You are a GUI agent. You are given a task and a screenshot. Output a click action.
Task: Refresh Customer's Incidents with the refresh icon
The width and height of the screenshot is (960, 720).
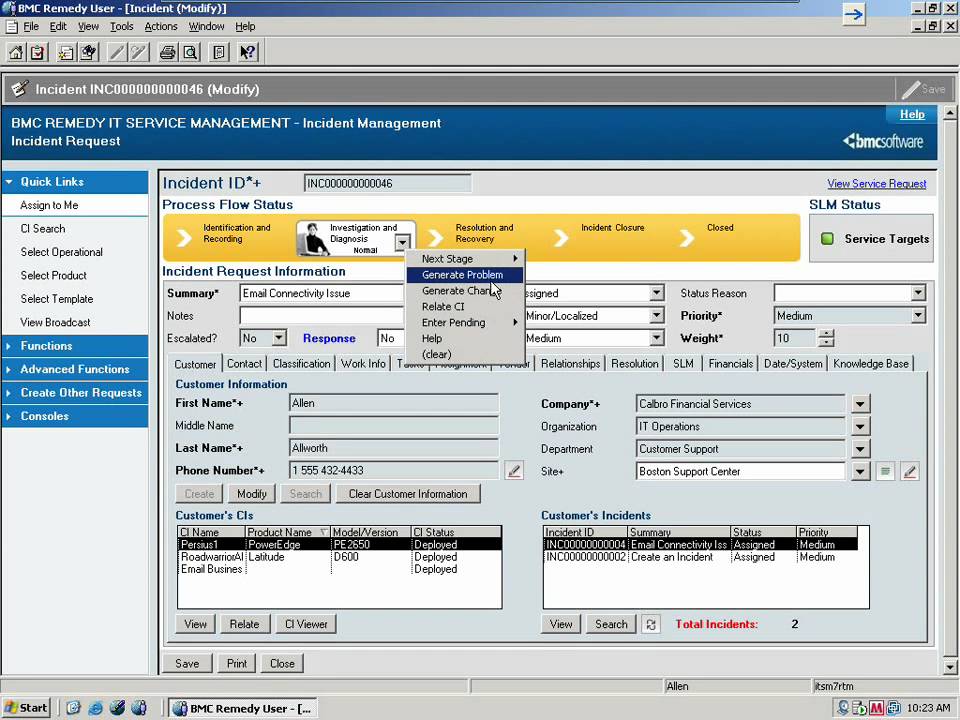[651, 624]
